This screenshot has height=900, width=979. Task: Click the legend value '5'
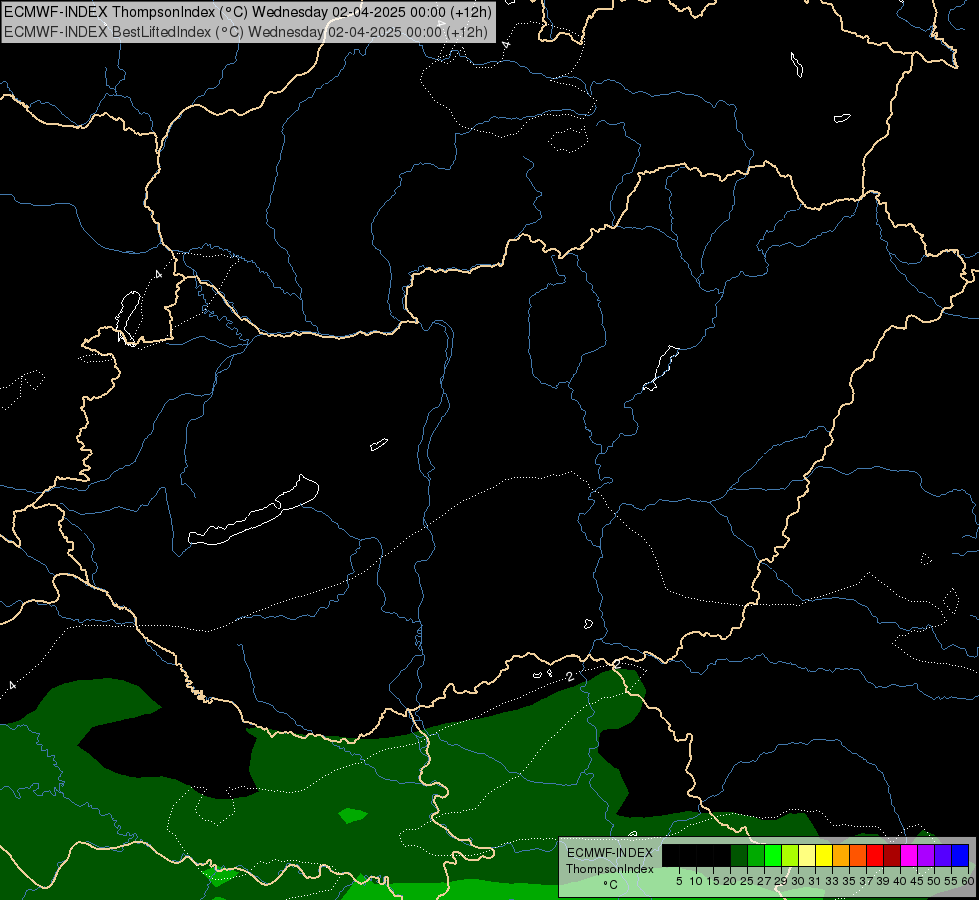click(679, 881)
